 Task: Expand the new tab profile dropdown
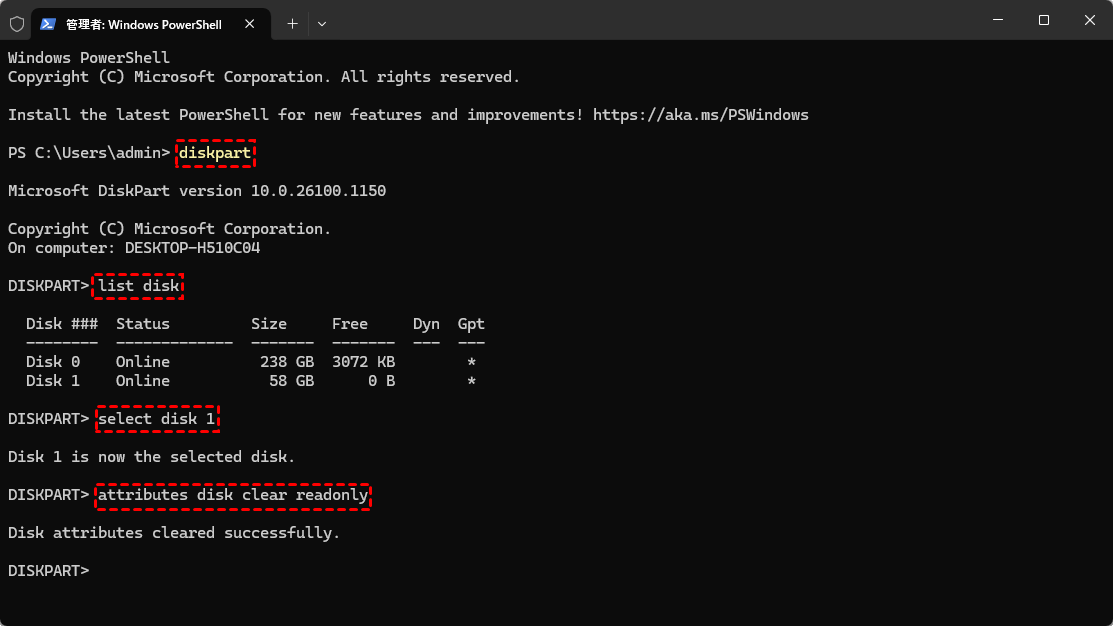pos(322,23)
